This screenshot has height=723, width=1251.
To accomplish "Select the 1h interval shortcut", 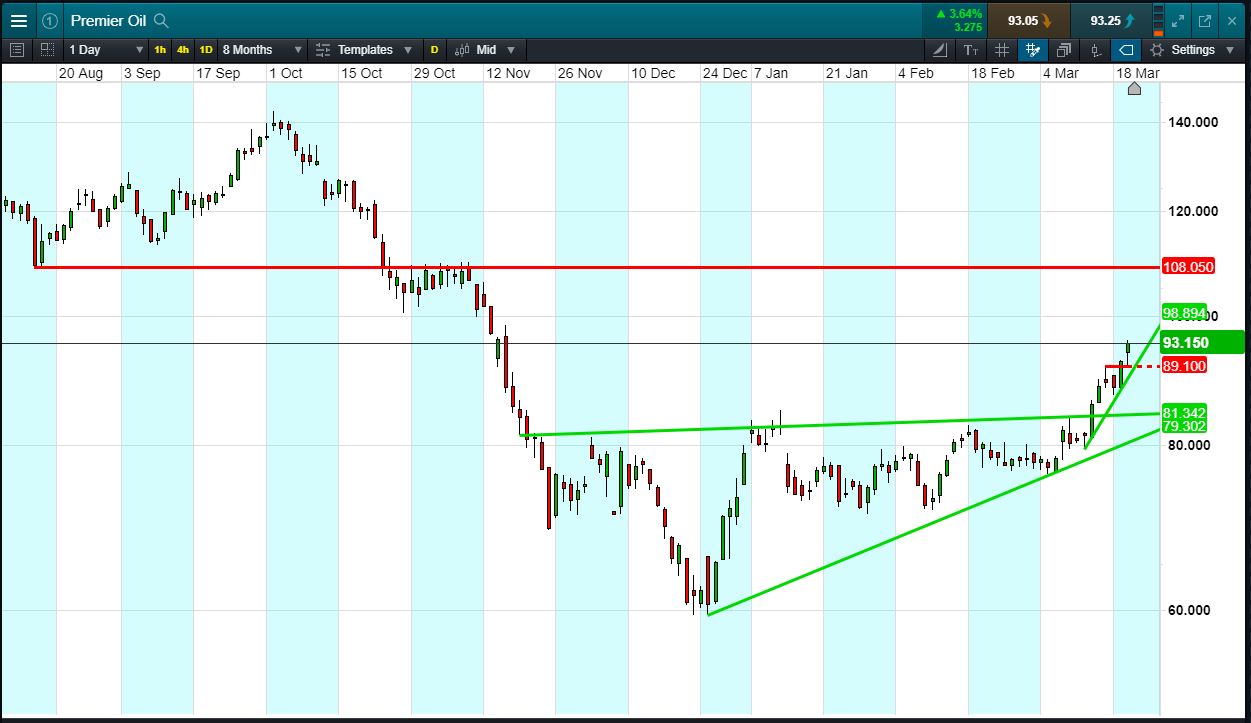I will (161, 49).
